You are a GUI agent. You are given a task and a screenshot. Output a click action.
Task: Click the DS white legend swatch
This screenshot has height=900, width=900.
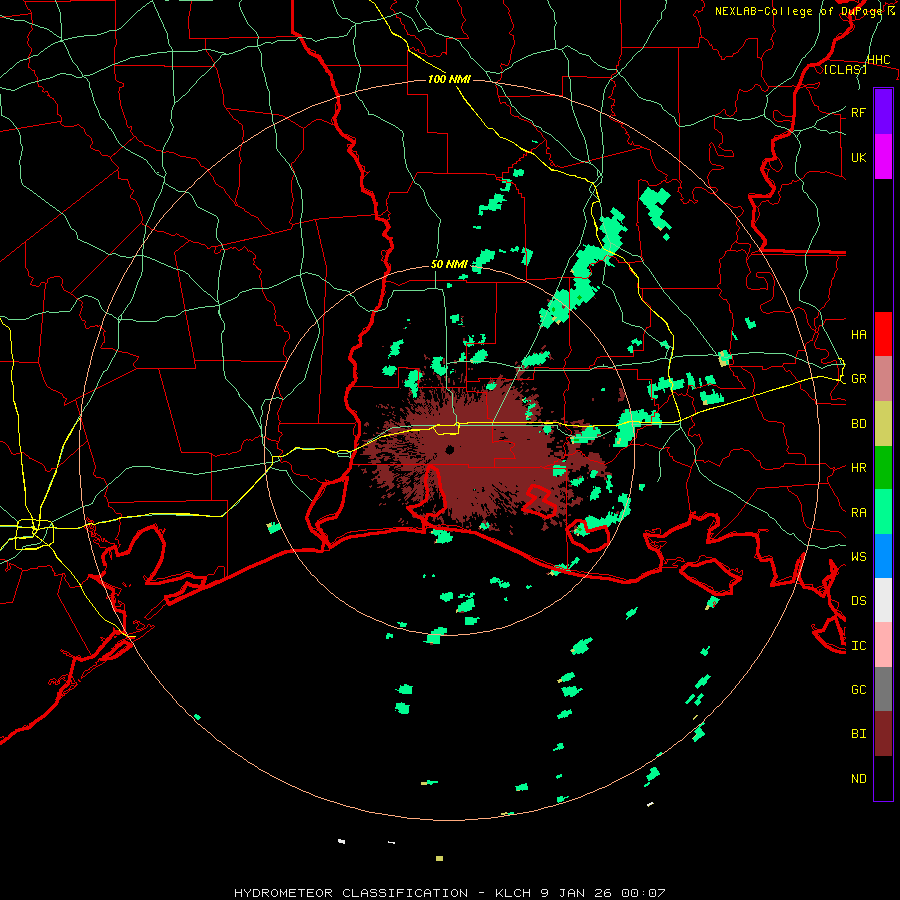pos(883,600)
